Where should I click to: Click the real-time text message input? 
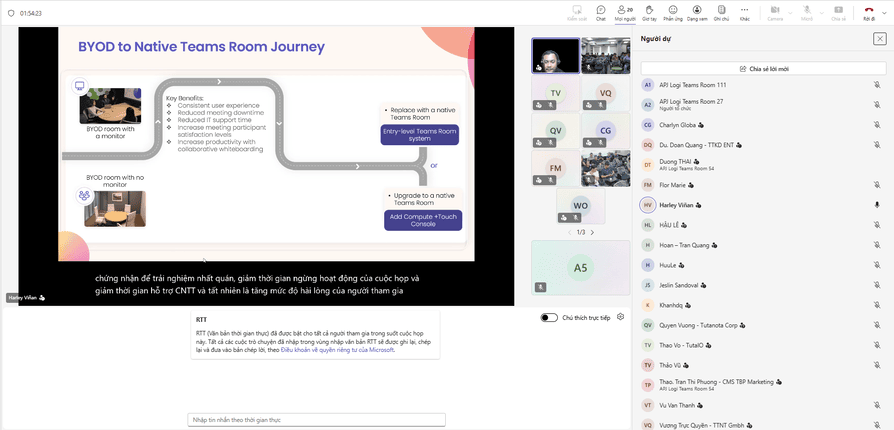point(316,420)
